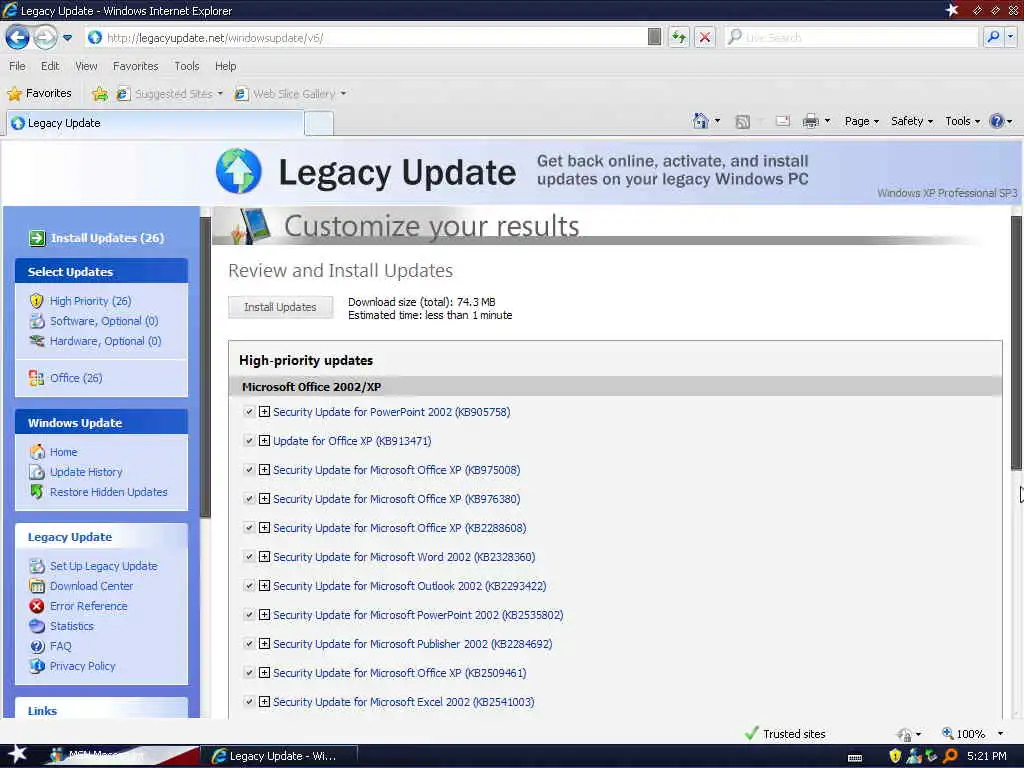Open the Download Center link
Image resolution: width=1024 pixels, height=768 pixels.
coord(81,586)
